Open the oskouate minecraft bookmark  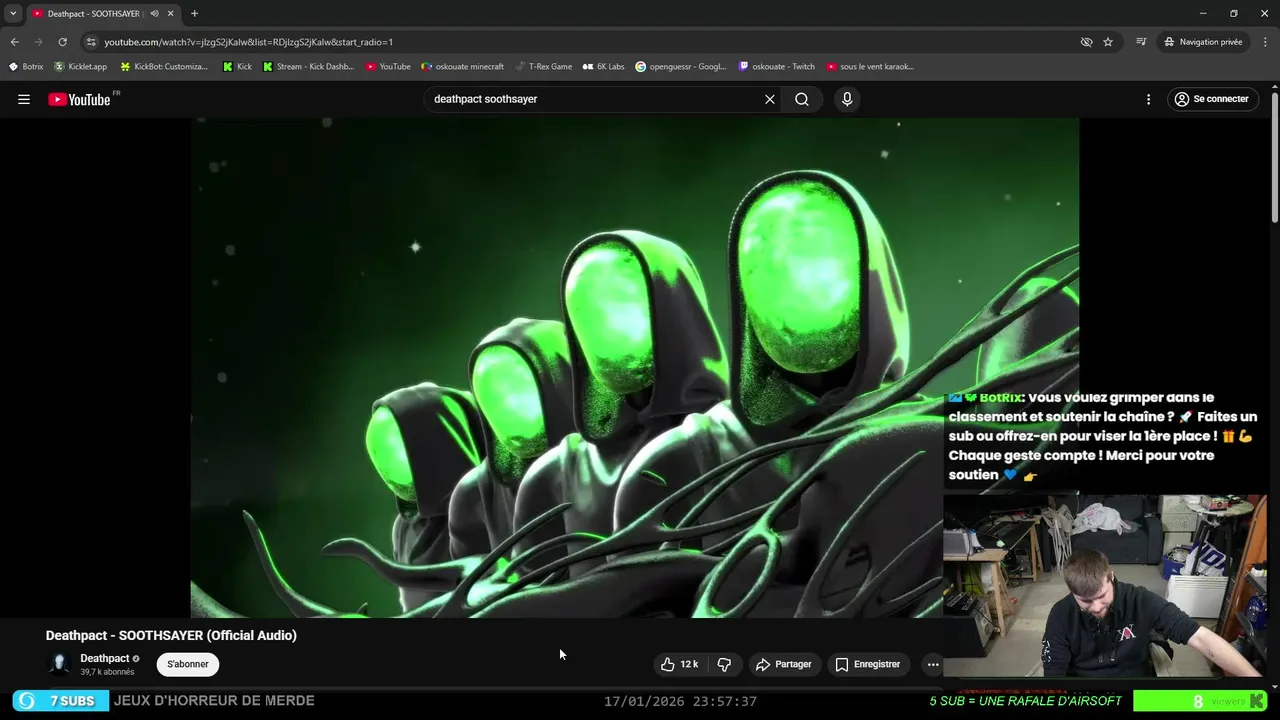click(462, 67)
